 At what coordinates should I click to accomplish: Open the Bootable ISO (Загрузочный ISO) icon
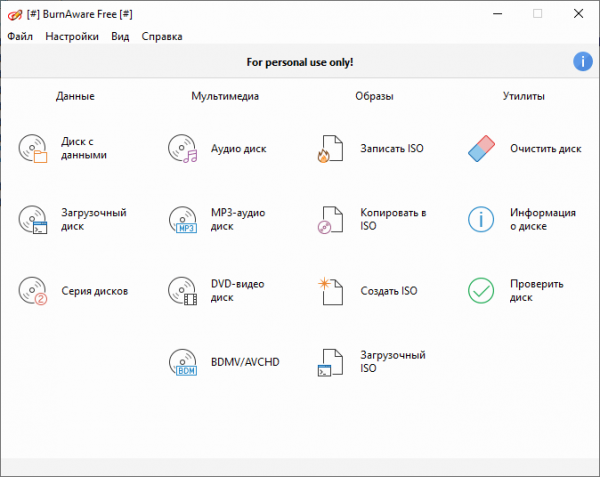click(x=331, y=362)
